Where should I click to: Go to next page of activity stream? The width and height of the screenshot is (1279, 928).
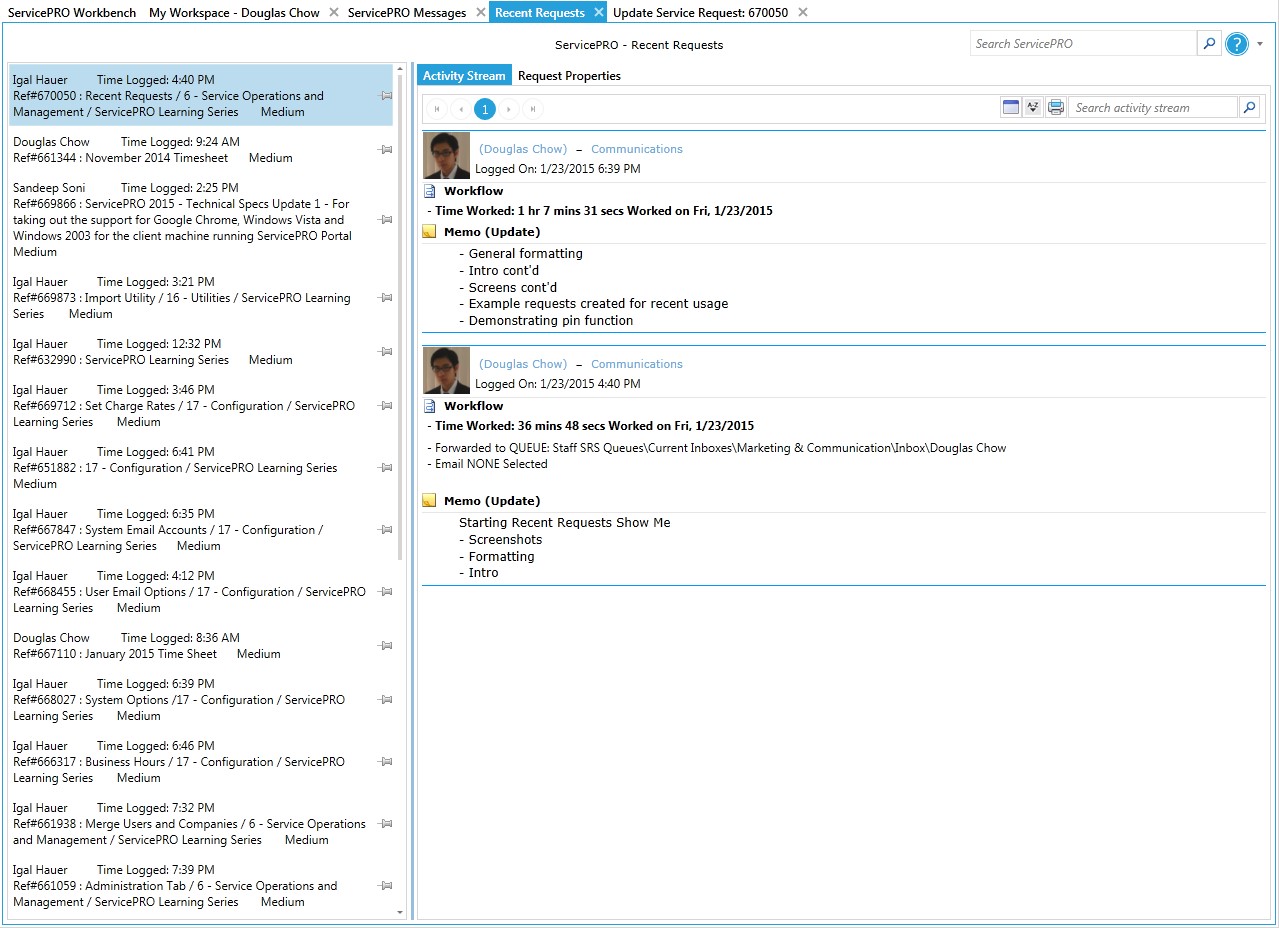pos(509,109)
